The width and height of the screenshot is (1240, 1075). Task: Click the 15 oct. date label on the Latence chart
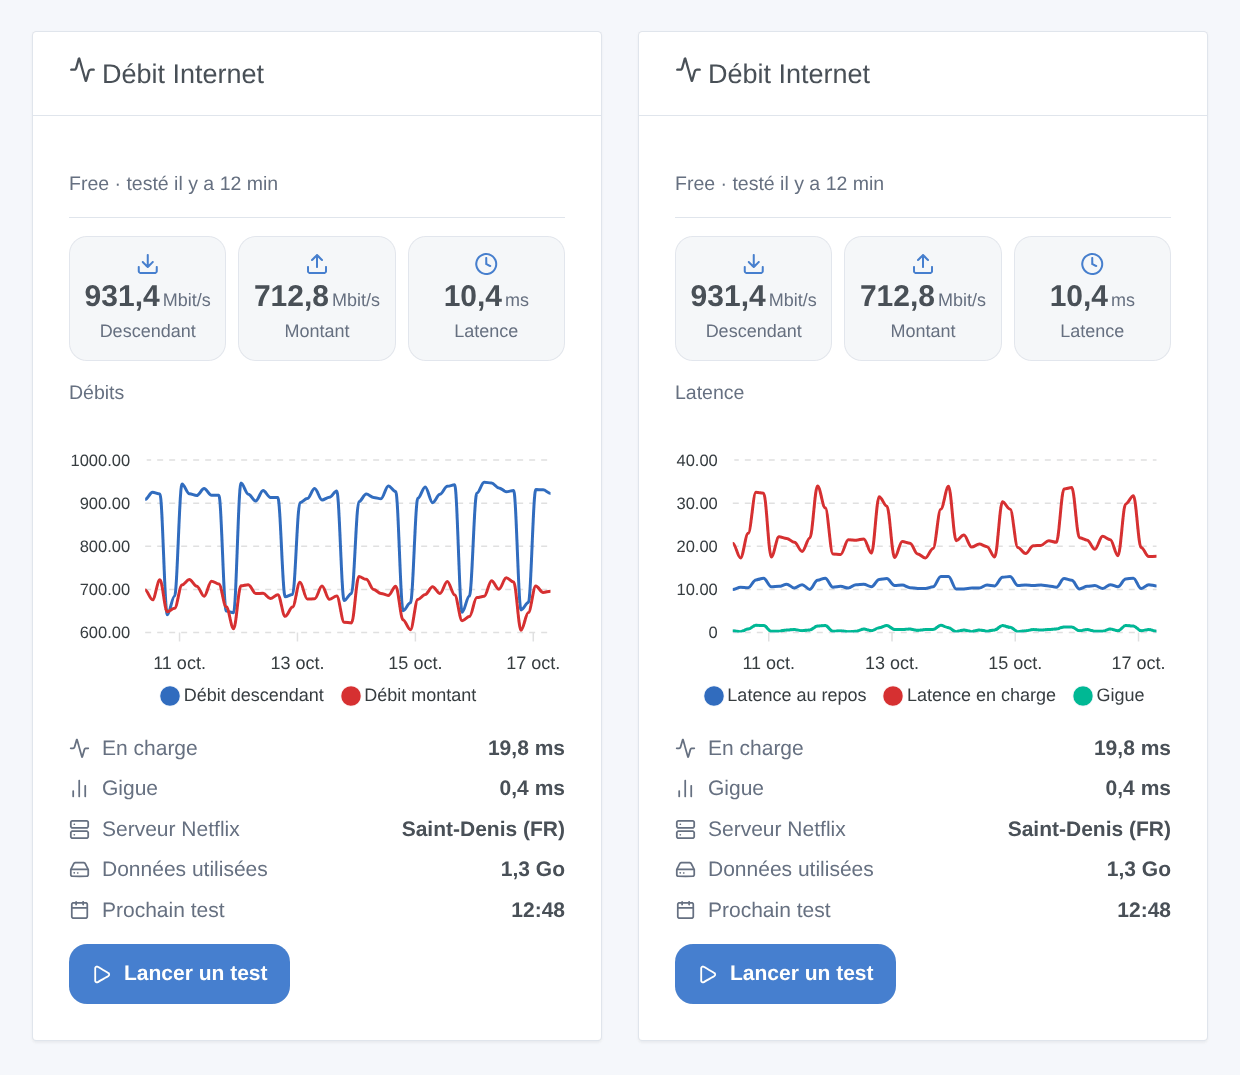click(1015, 663)
